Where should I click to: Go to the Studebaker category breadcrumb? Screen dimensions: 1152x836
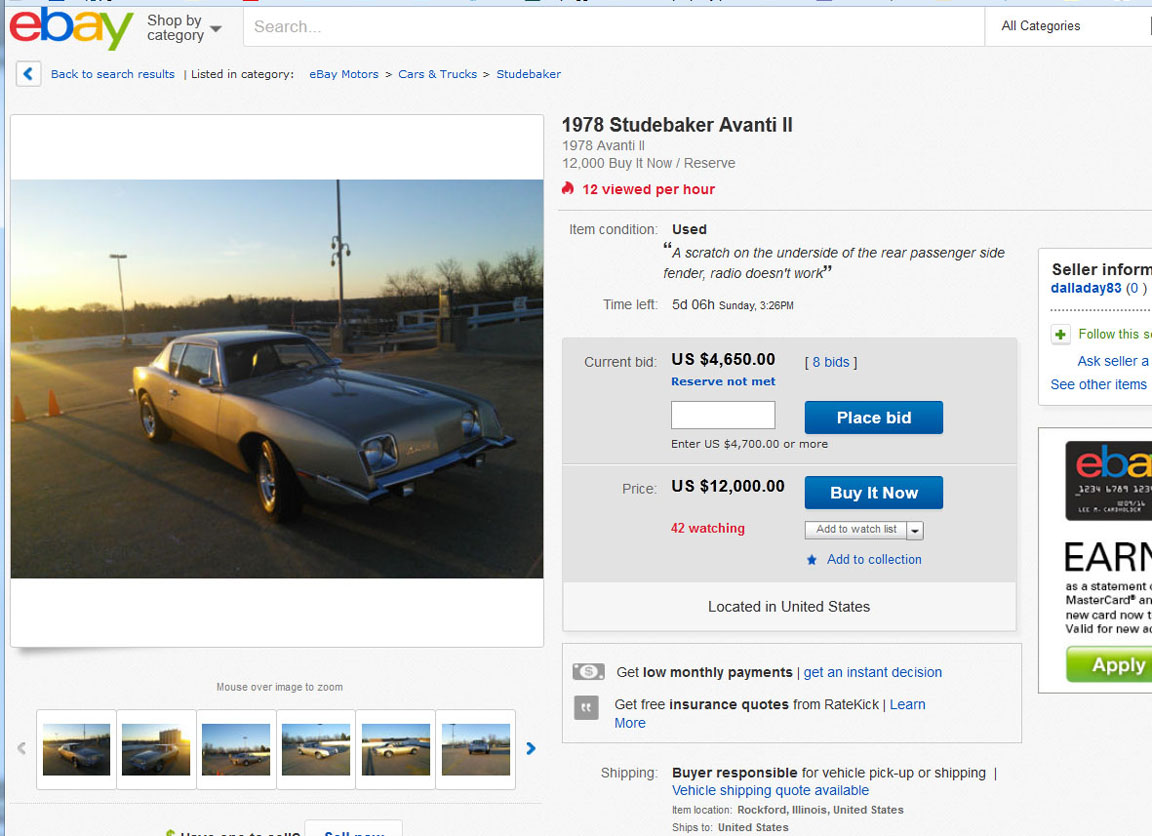pyautogui.click(x=528, y=74)
